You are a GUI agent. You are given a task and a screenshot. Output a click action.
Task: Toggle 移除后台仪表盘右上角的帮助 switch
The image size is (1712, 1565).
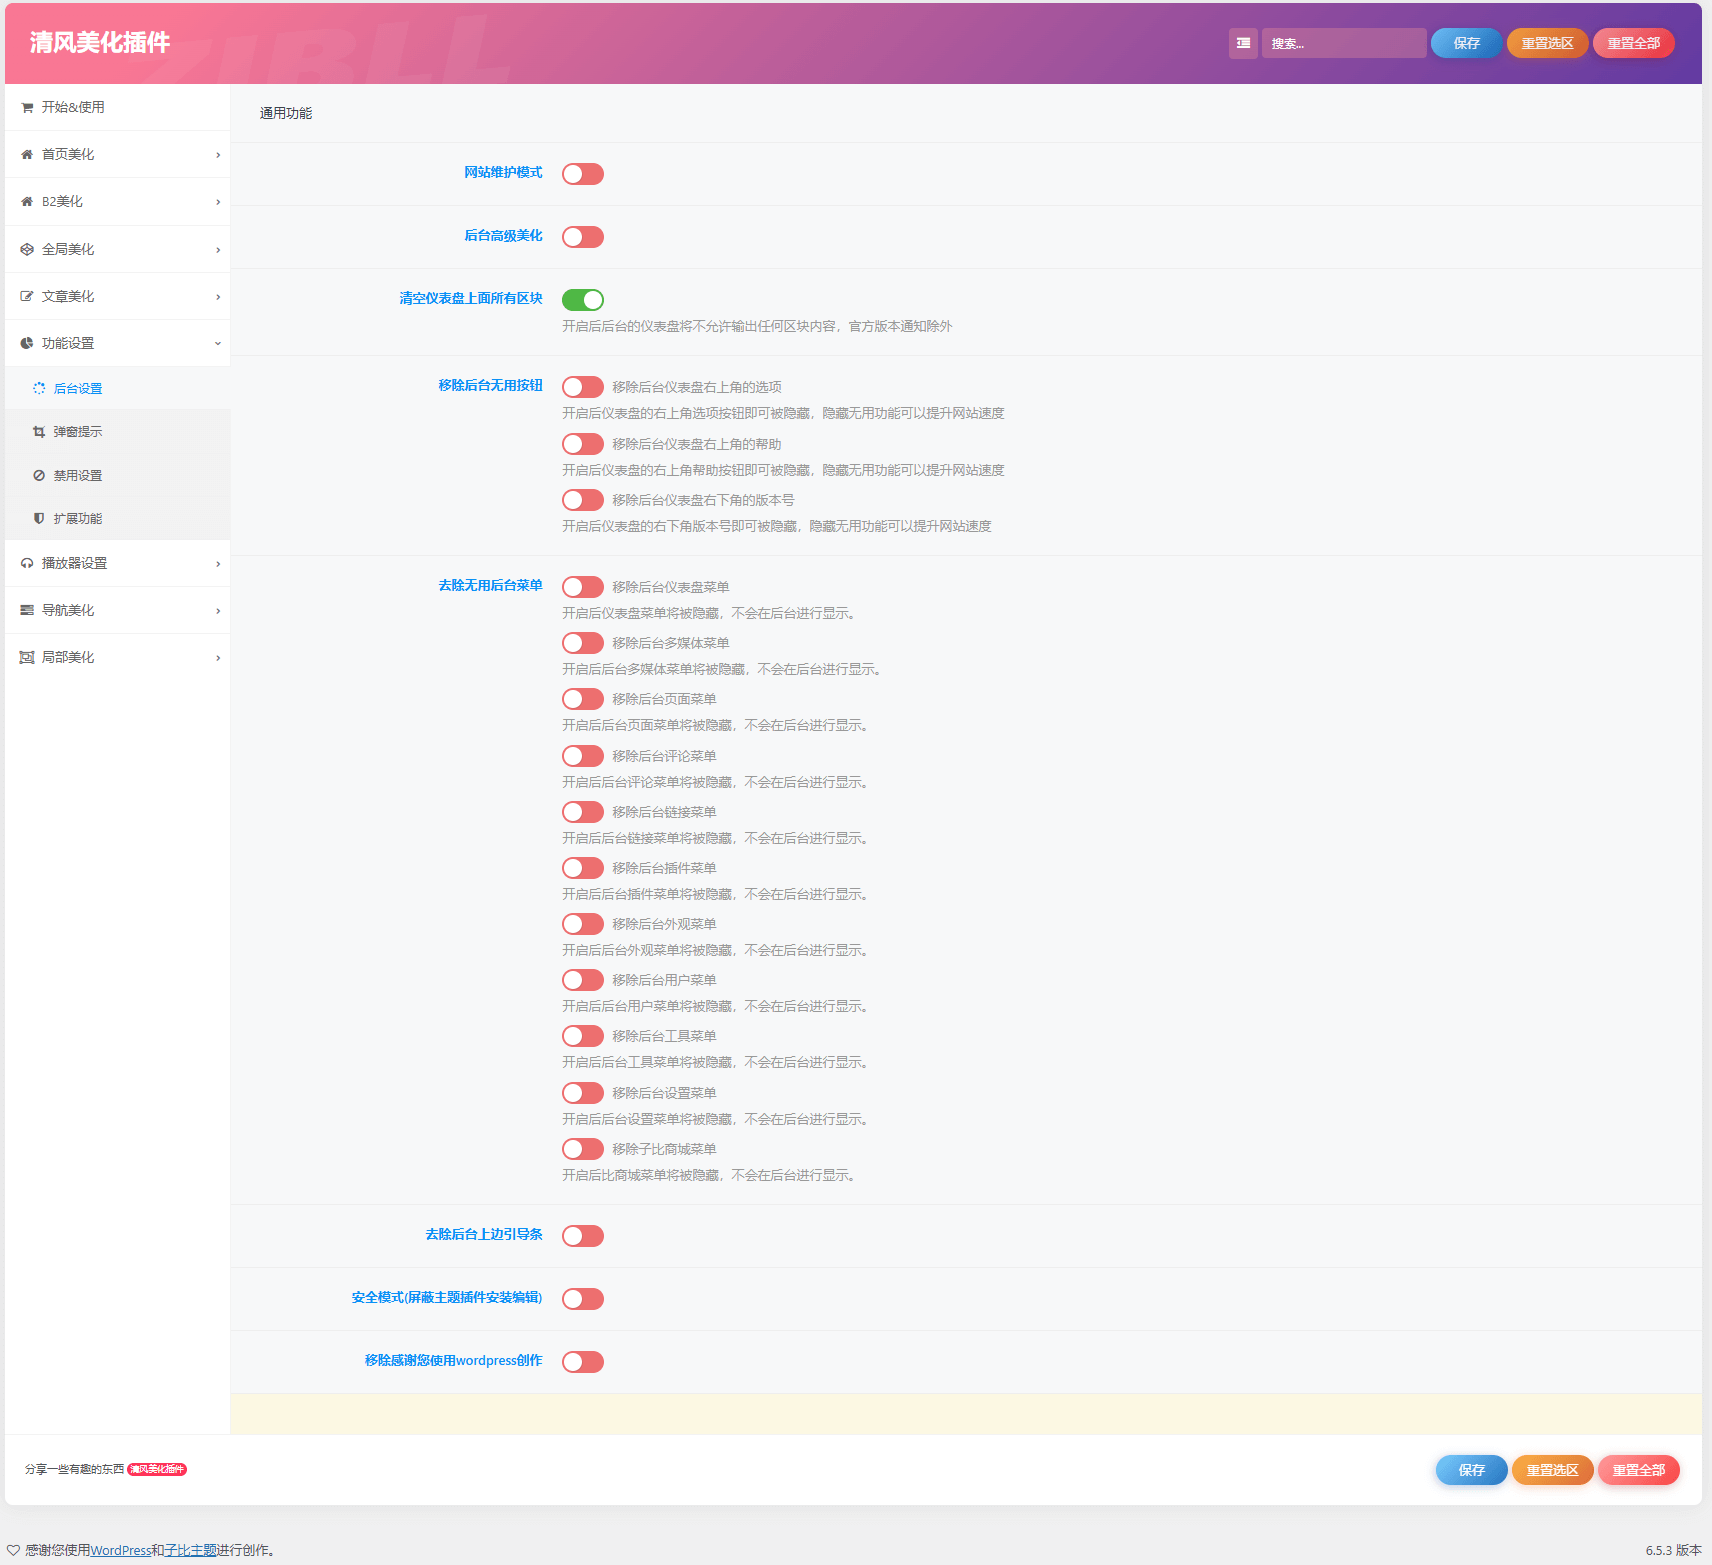click(x=583, y=444)
